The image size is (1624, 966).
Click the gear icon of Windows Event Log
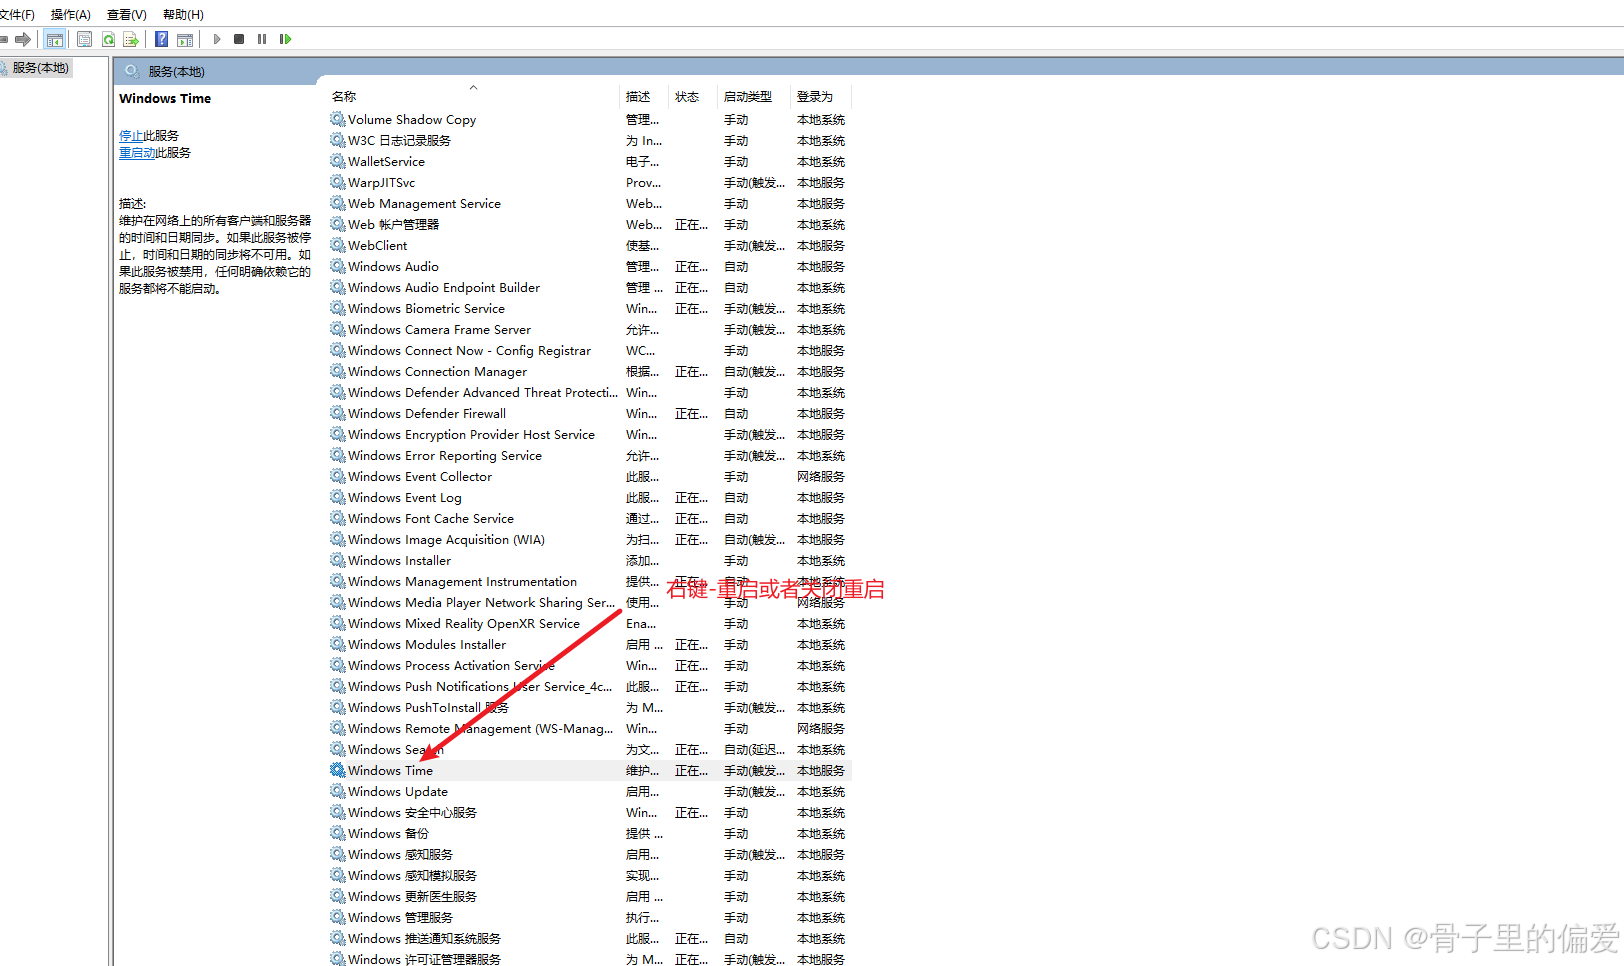tap(338, 497)
